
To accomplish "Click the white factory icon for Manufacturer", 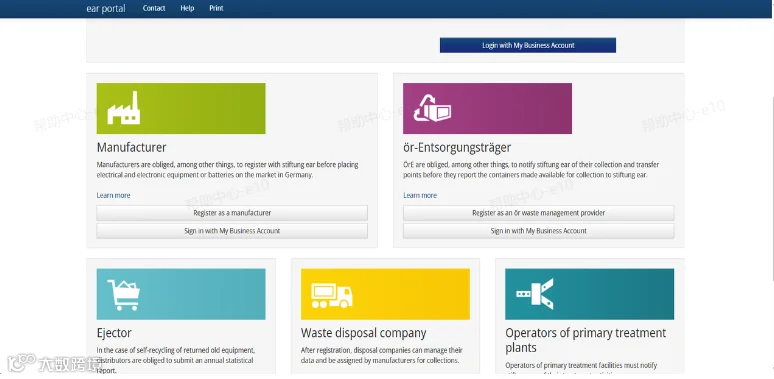I will coord(123,108).
